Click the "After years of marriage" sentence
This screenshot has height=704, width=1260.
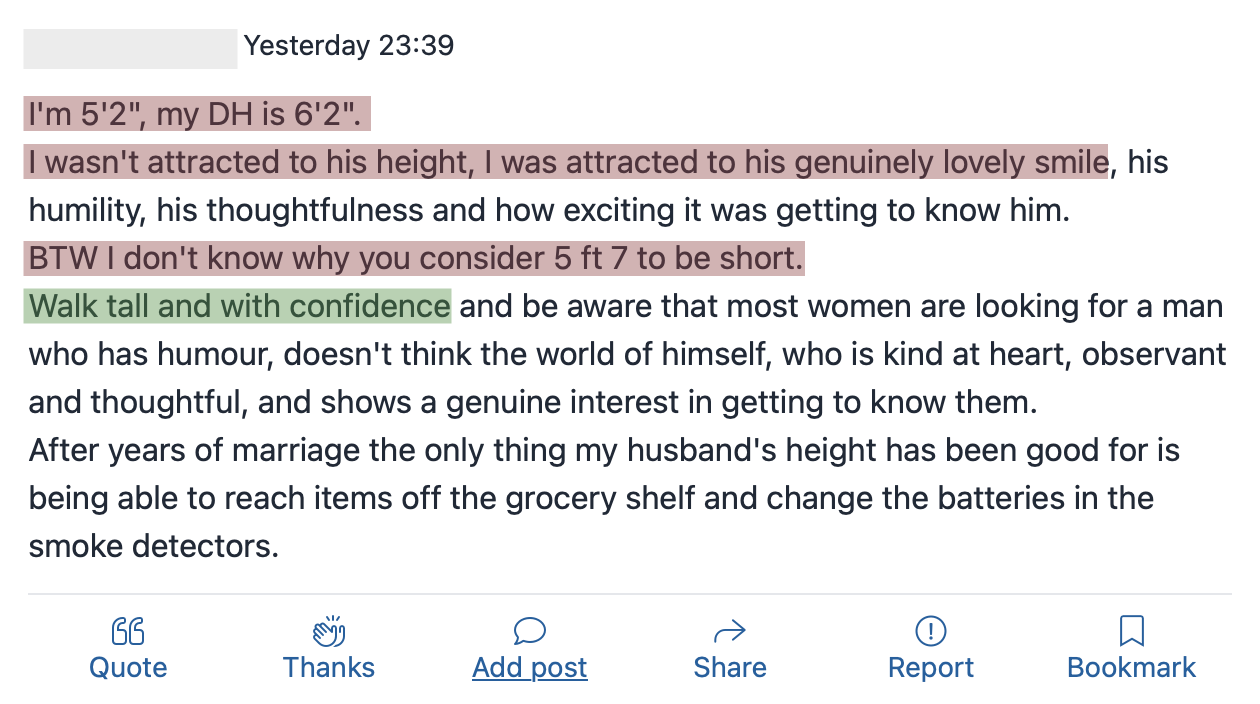click(x=604, y=498)
